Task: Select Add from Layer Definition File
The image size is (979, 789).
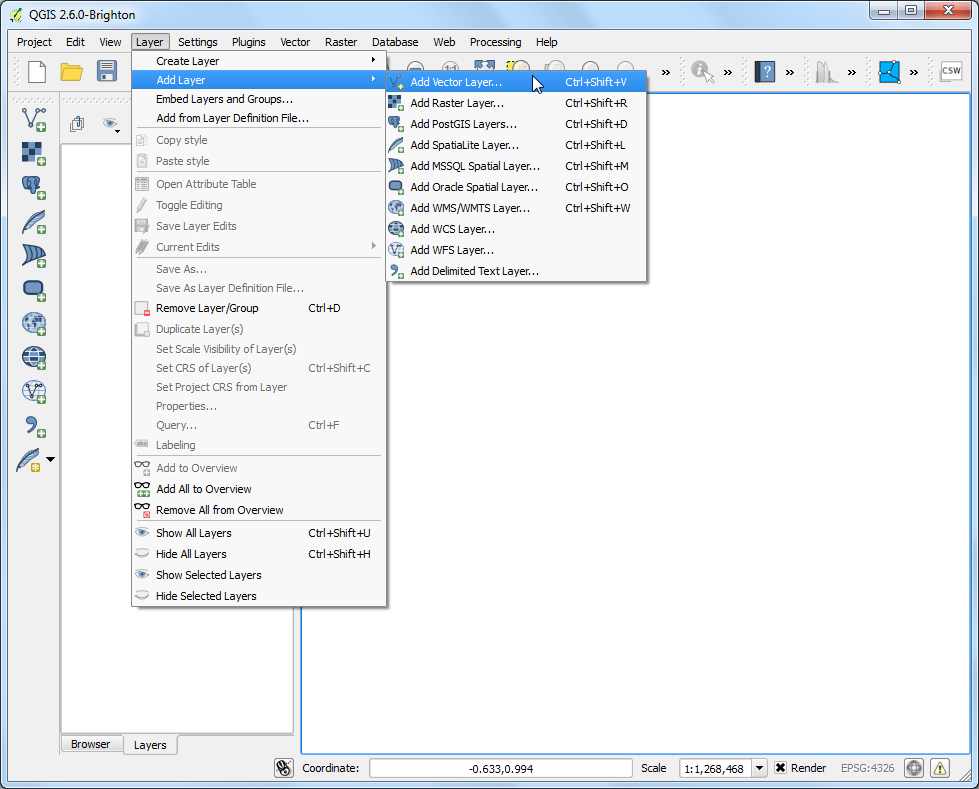Action: tap(258, 118)
